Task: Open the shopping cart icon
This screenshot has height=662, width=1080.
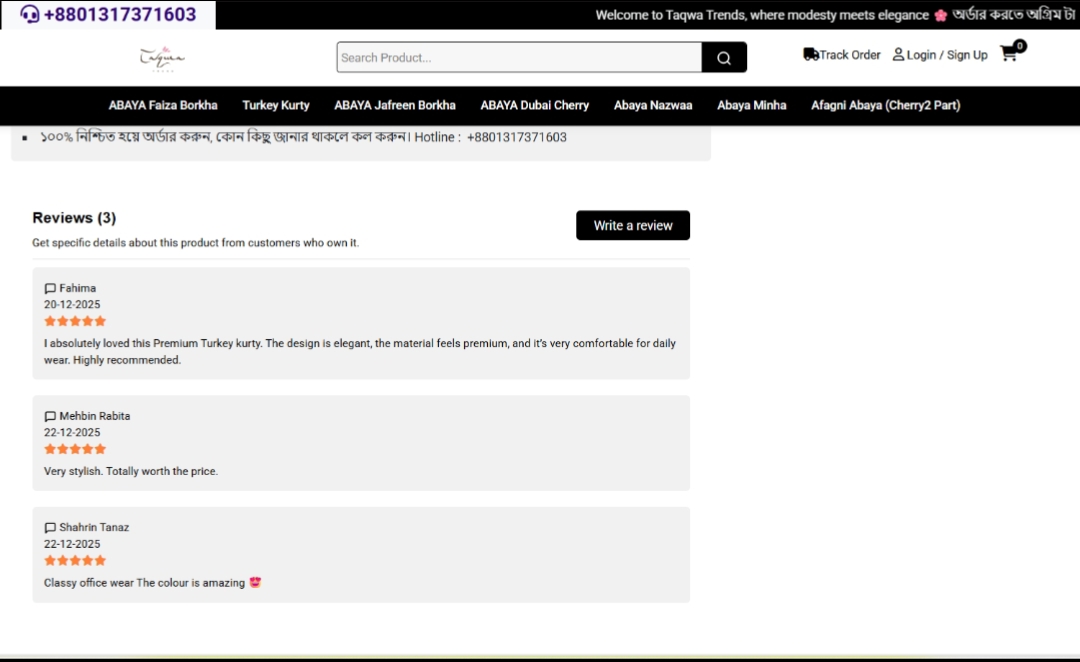Action: 1009,54
